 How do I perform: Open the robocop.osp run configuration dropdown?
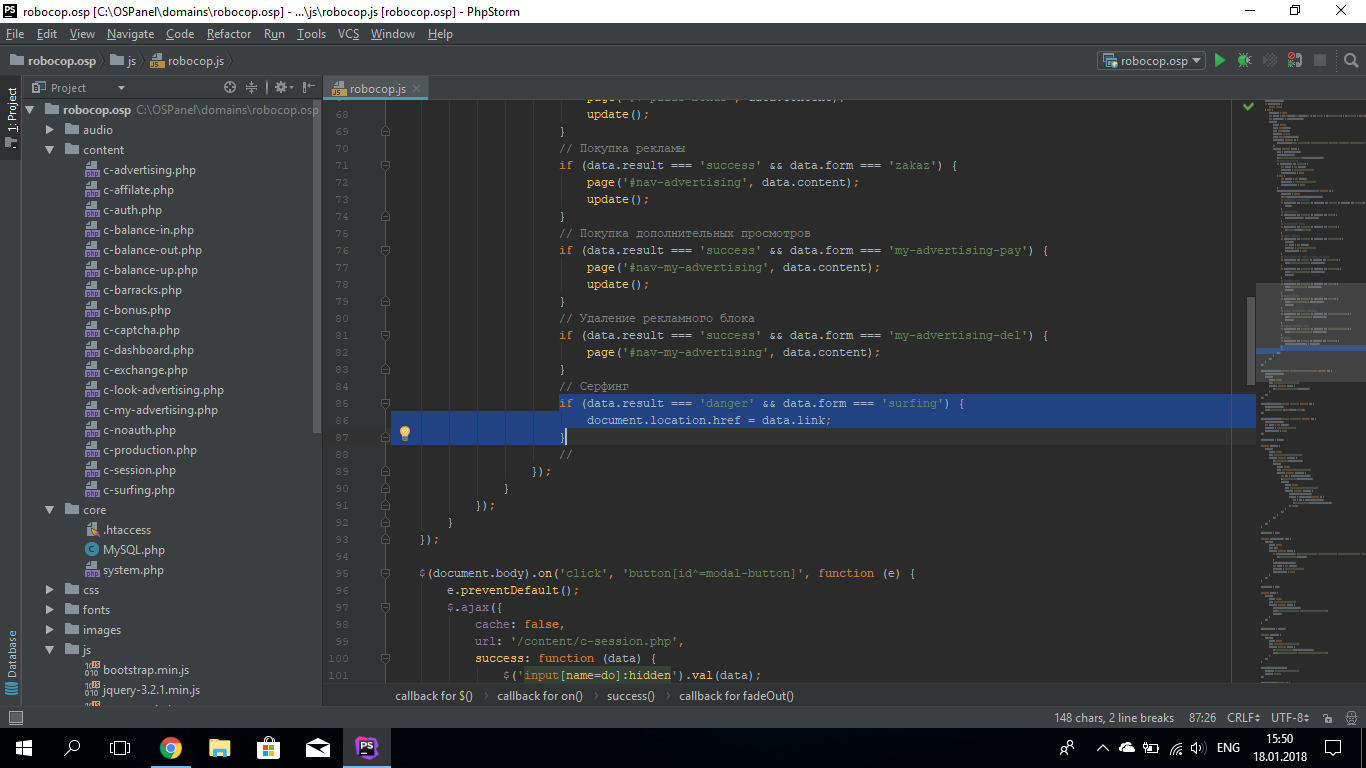[1151, 61]
